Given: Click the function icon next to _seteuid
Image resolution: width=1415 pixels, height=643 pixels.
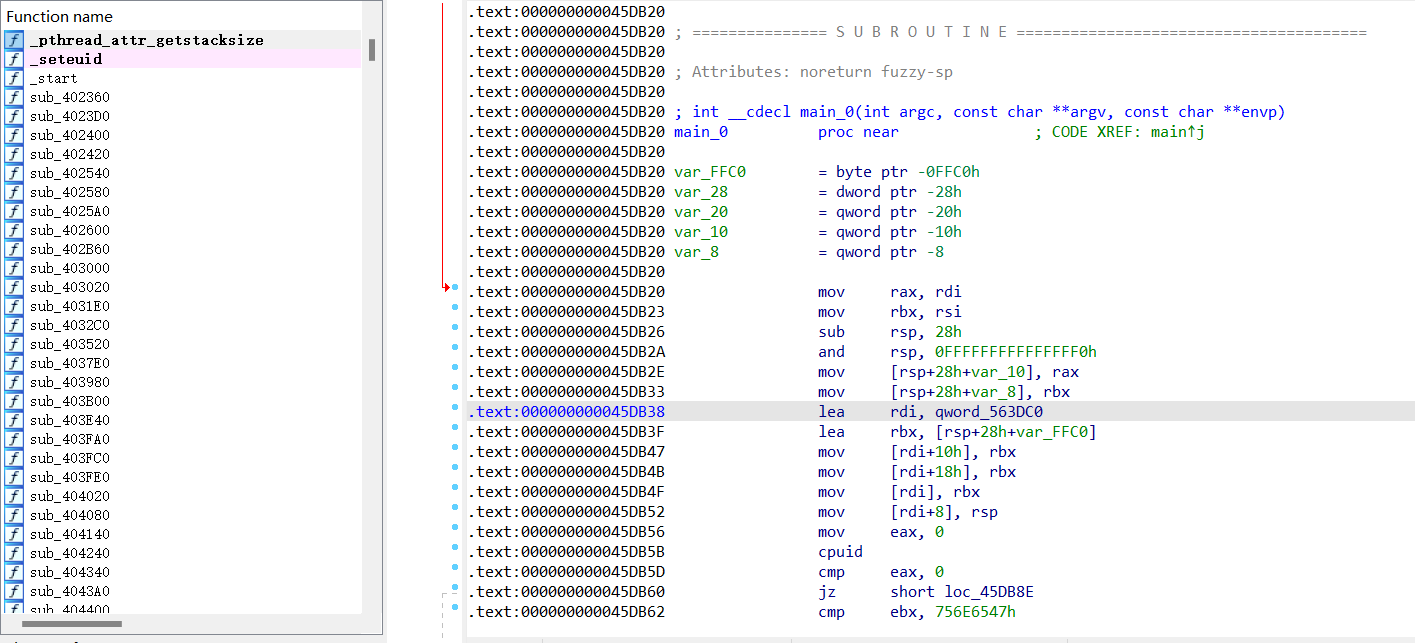Looking at the screenshot, I should tap(14, 59).
